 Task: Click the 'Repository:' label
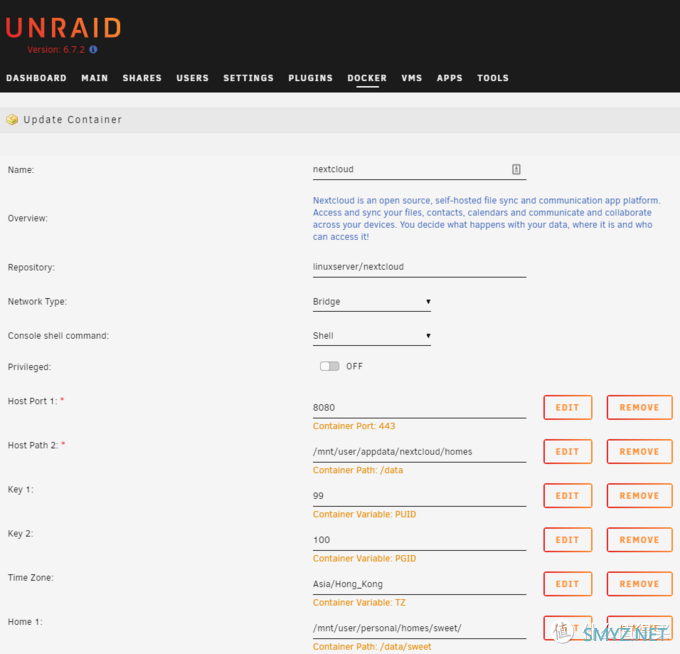point(31,268)
